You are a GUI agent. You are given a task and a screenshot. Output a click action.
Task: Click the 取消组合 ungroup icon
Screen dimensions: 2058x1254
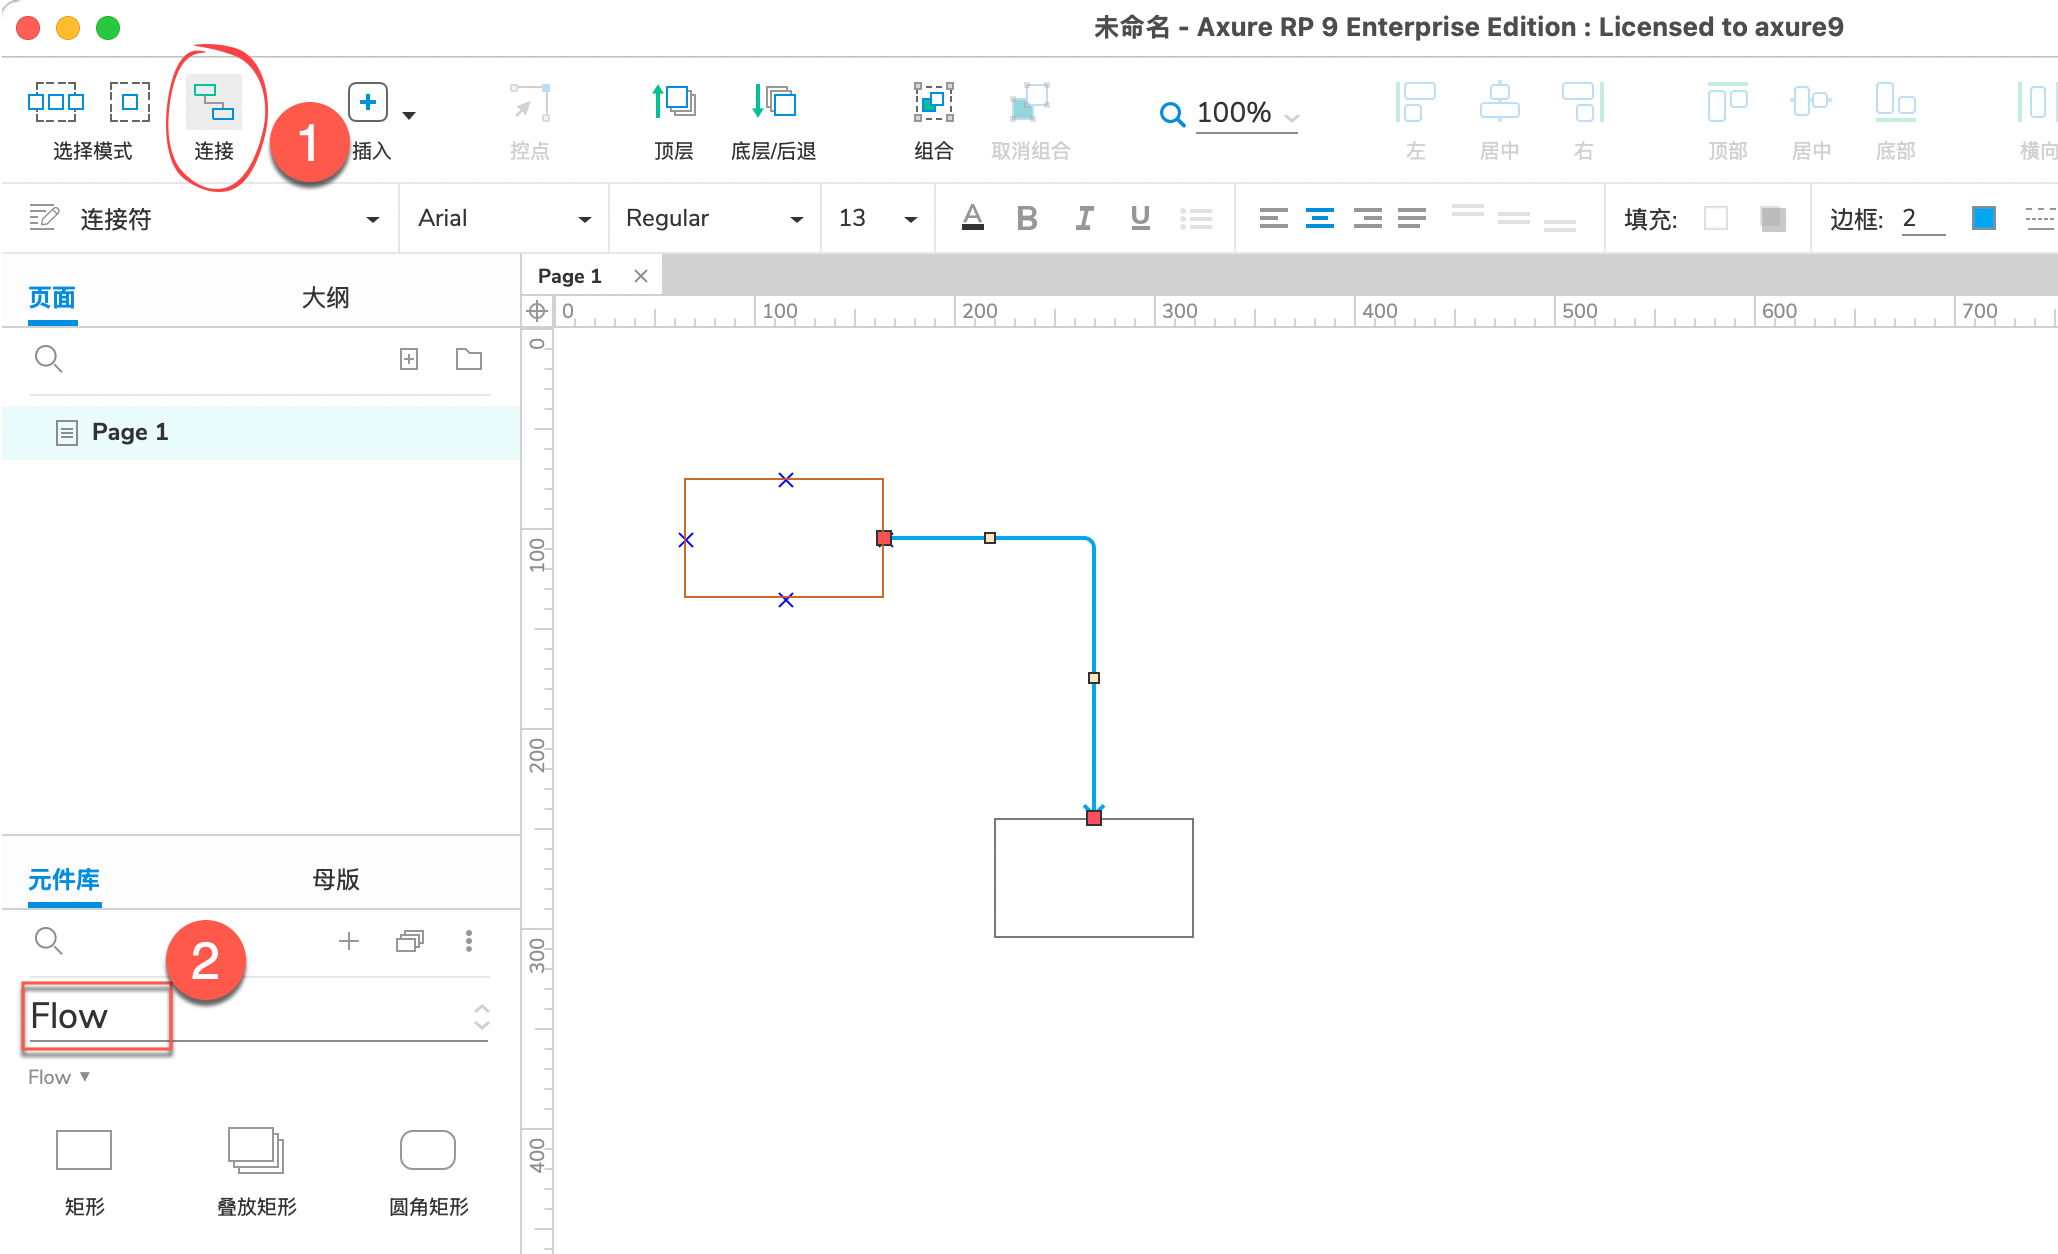[x=1030, y=102]
